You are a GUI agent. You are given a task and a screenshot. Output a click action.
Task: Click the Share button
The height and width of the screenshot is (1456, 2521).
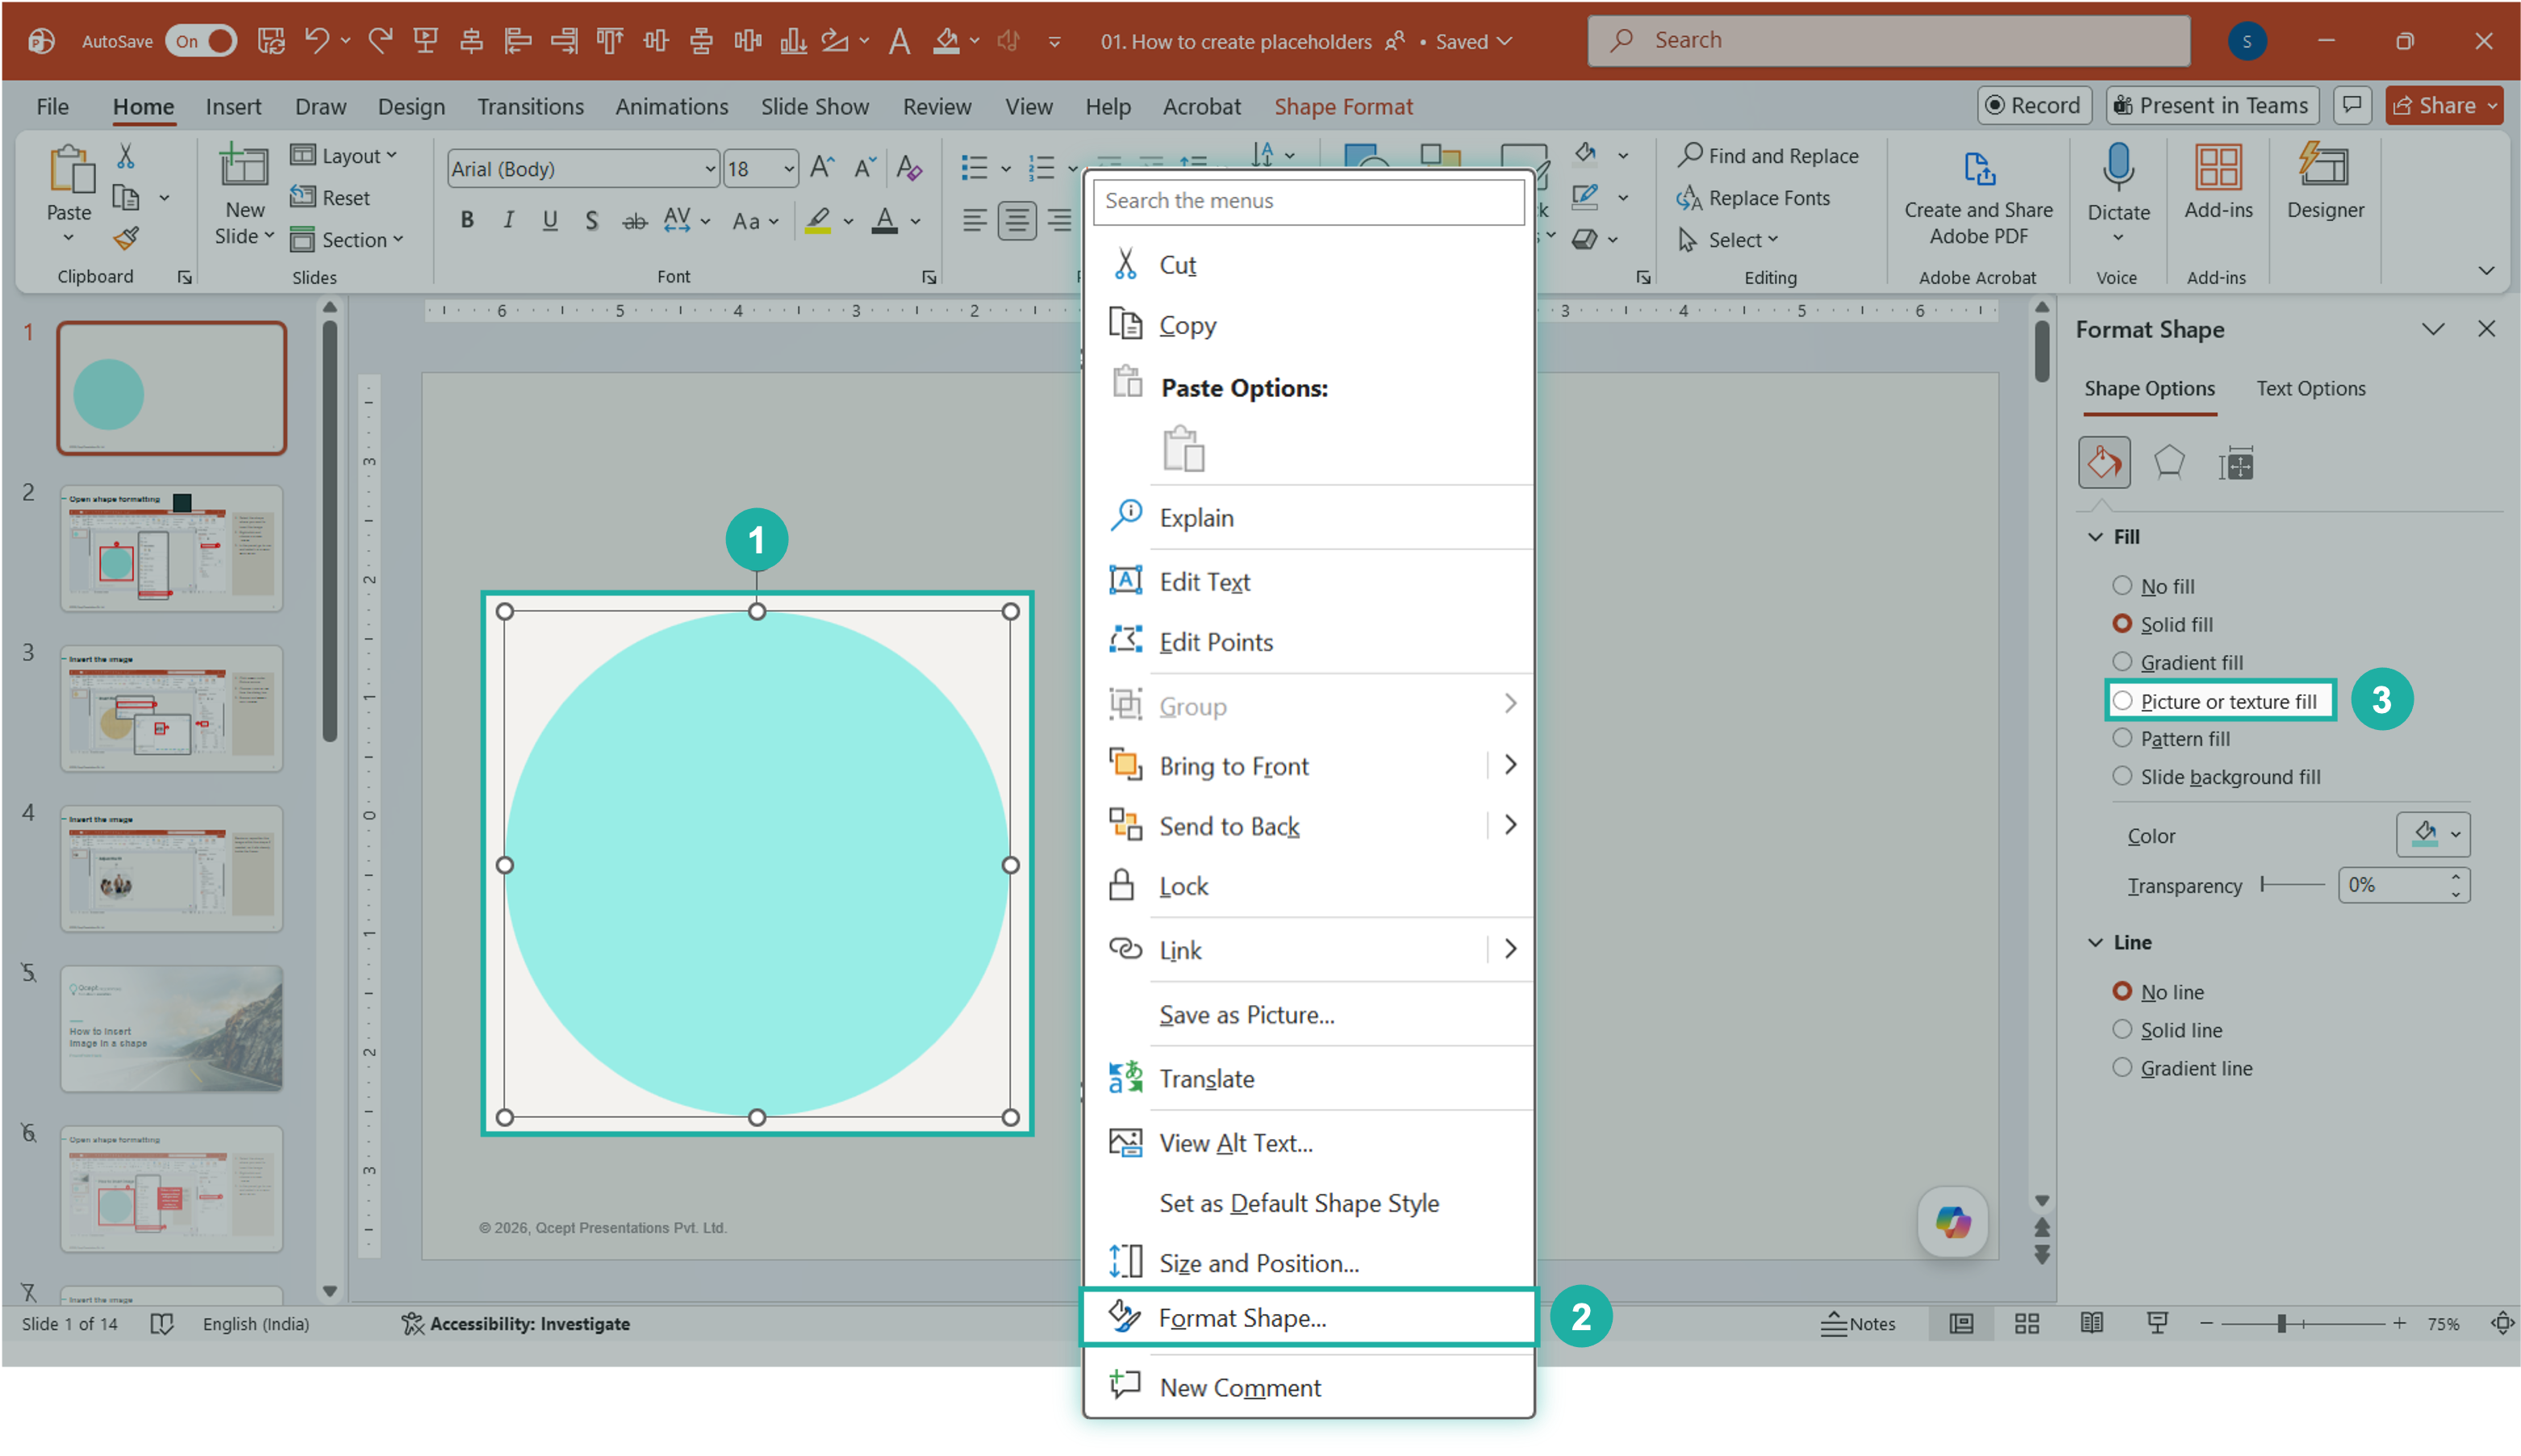coord(2445,105)
